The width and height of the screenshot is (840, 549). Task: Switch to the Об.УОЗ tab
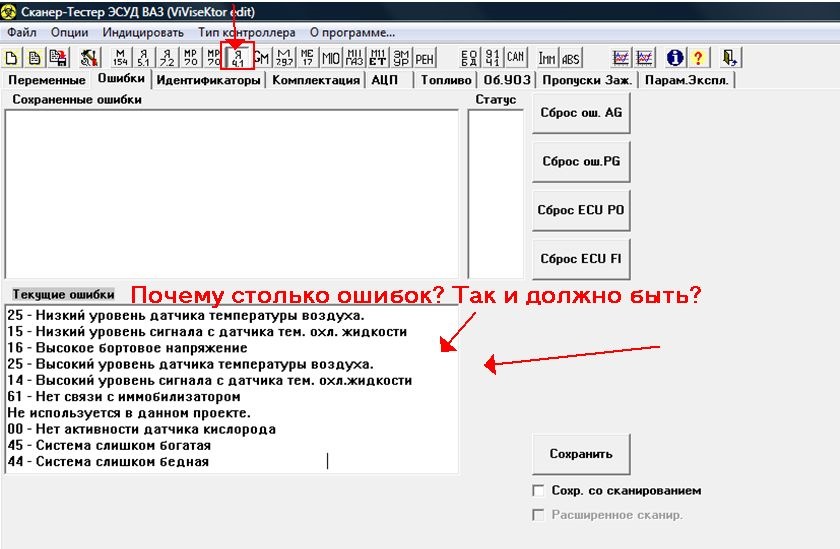point(507,80)
